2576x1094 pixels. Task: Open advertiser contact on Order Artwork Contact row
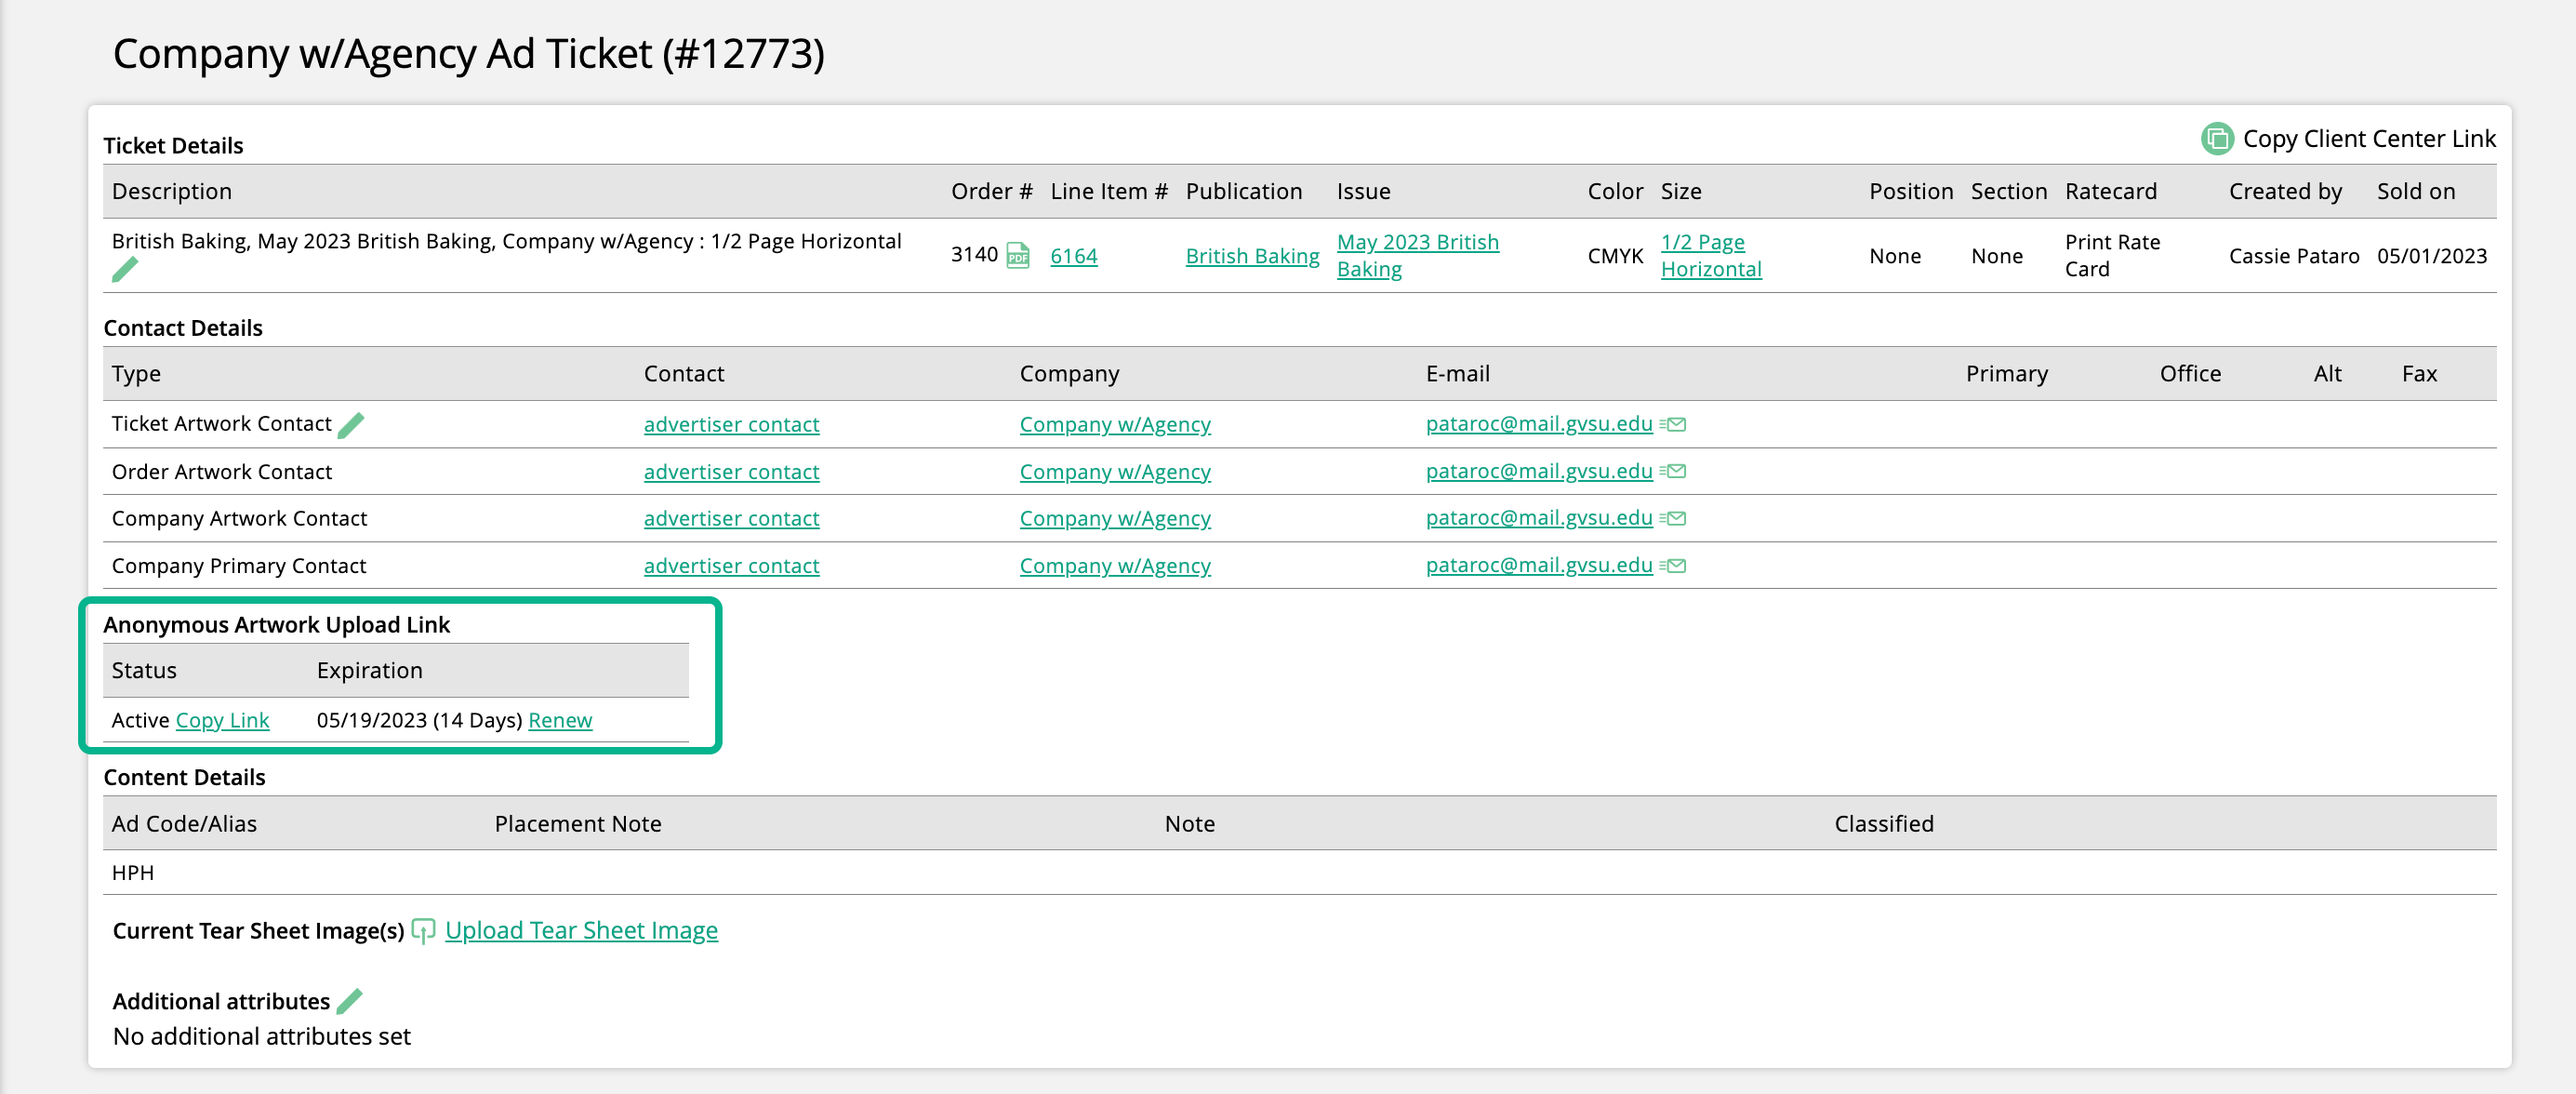(x=731, y=471)
